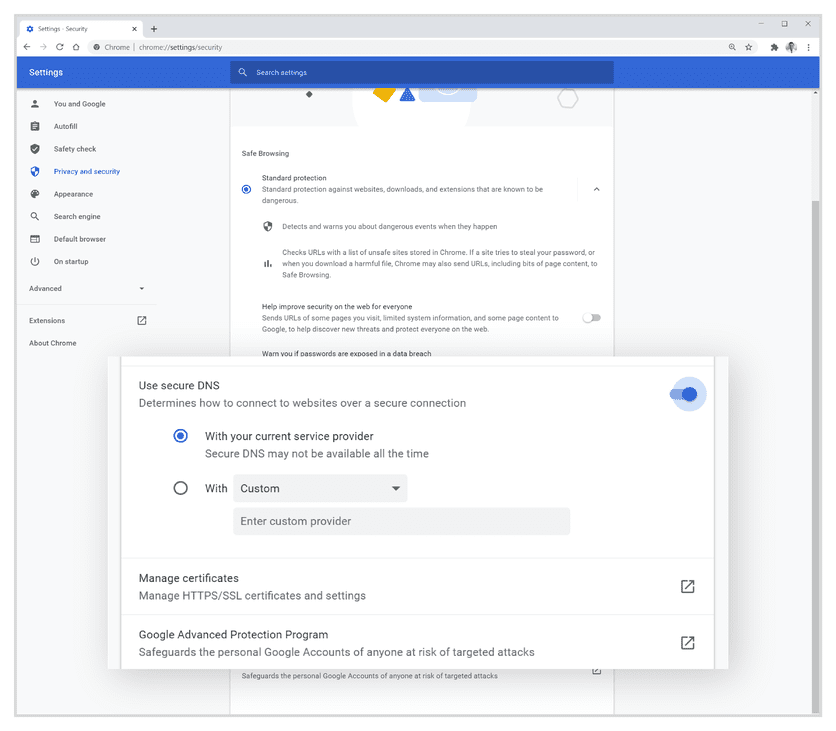This screenshot has height=731, width=836.
Task: Collapse the Standard protection details chevron
Action: coord(596,189)
